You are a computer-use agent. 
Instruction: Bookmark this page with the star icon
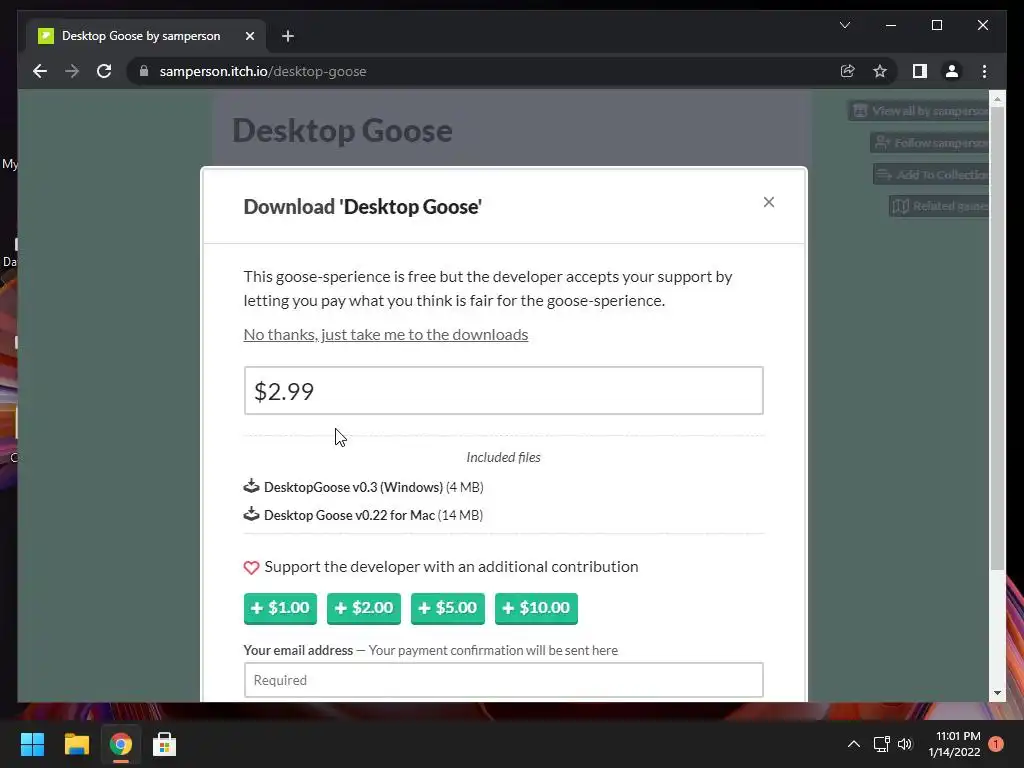(880, 71)
